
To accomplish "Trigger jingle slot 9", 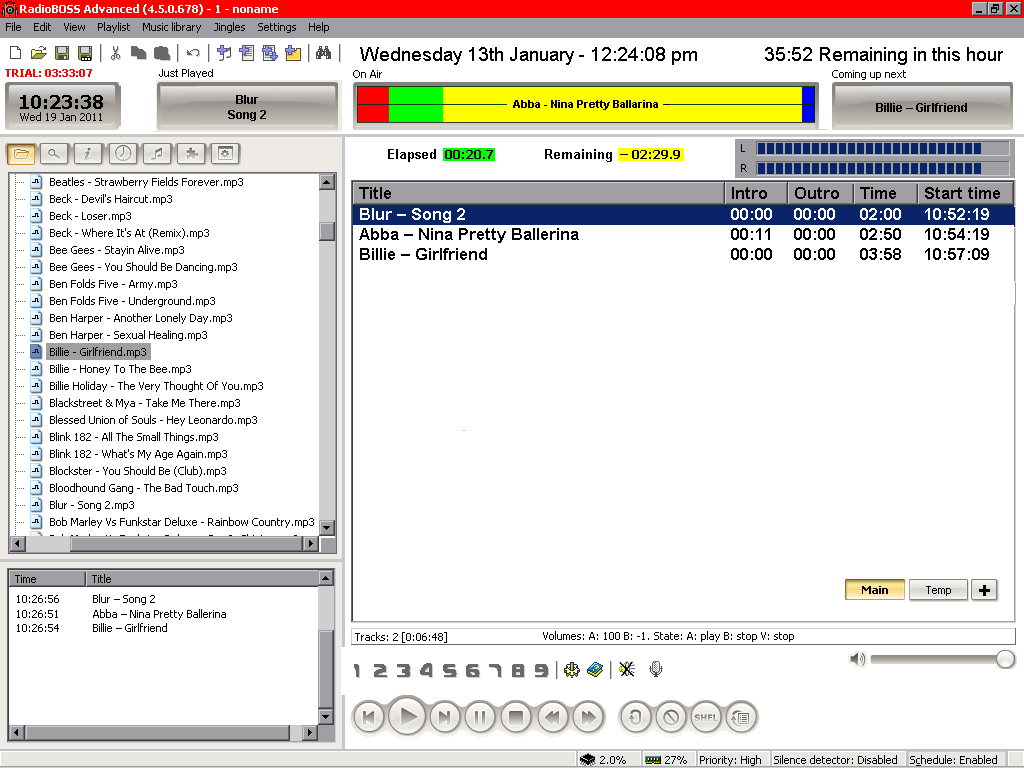I will pyautogui.click(x=541, y=670).
